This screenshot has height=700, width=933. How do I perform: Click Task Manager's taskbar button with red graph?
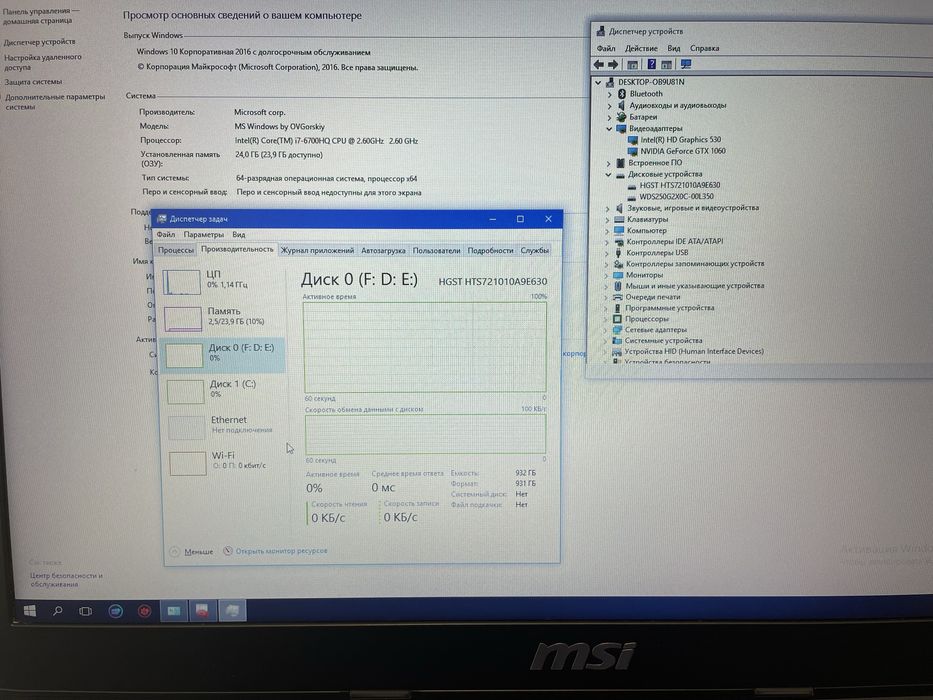click(202, 611)
